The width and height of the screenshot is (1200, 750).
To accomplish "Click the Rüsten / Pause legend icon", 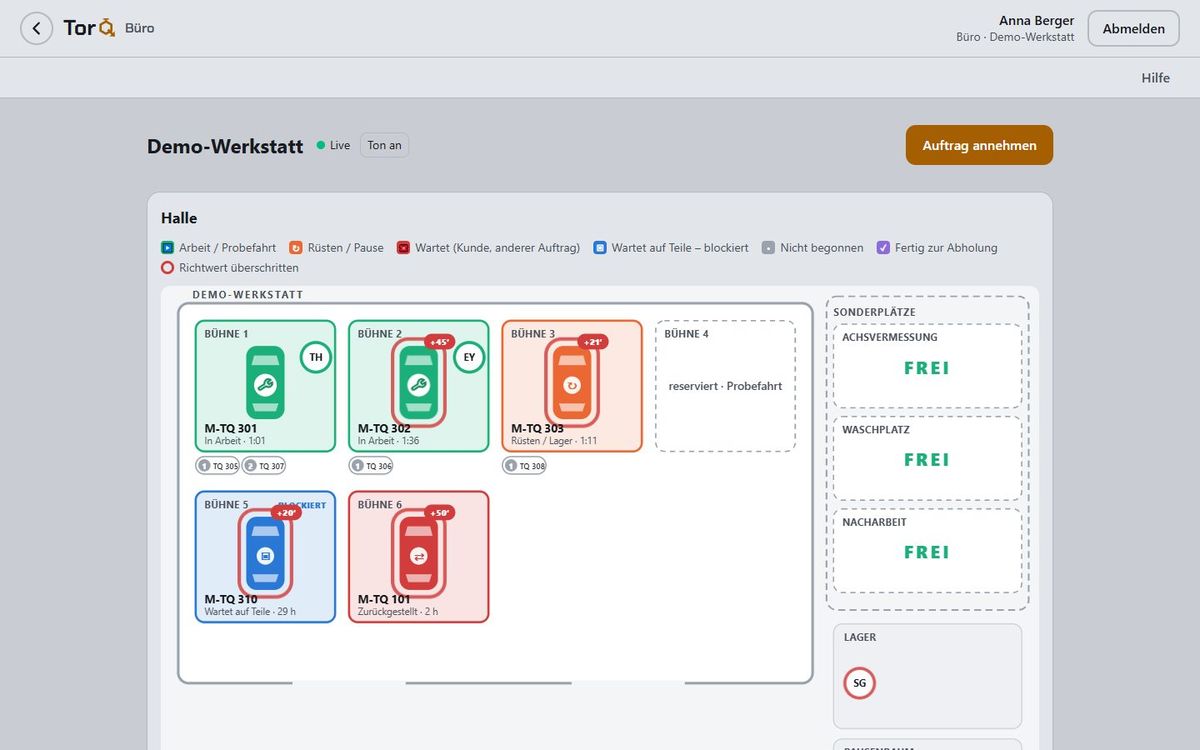I will coord(296,248).
